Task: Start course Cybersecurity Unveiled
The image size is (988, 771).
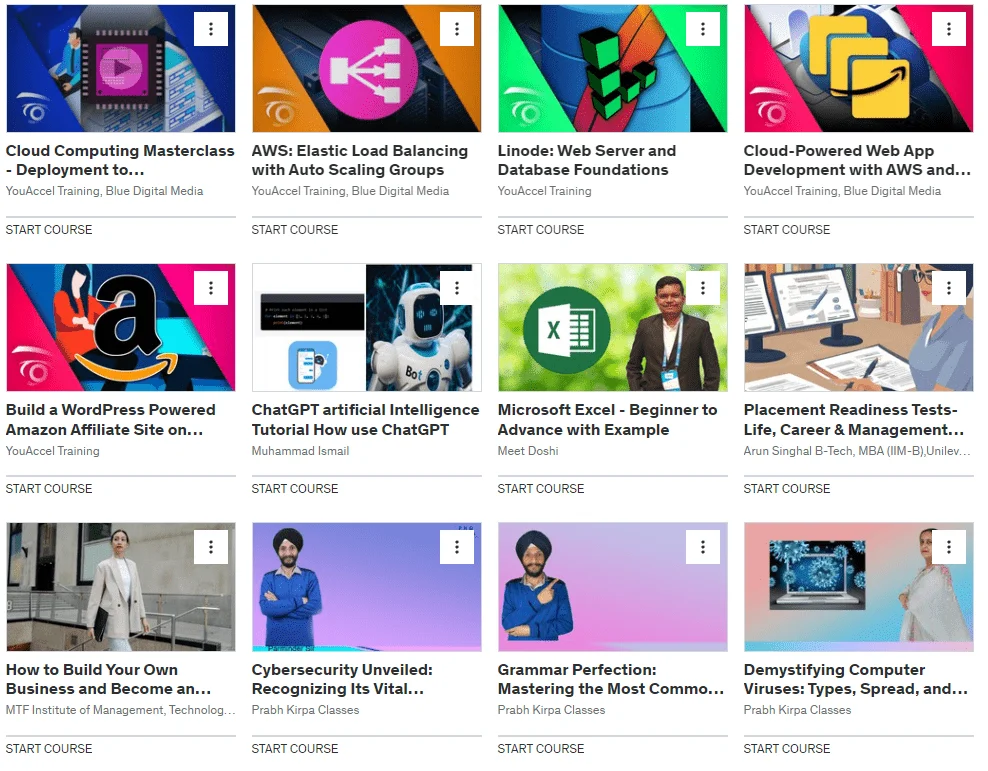Action: tap(295, 749)
